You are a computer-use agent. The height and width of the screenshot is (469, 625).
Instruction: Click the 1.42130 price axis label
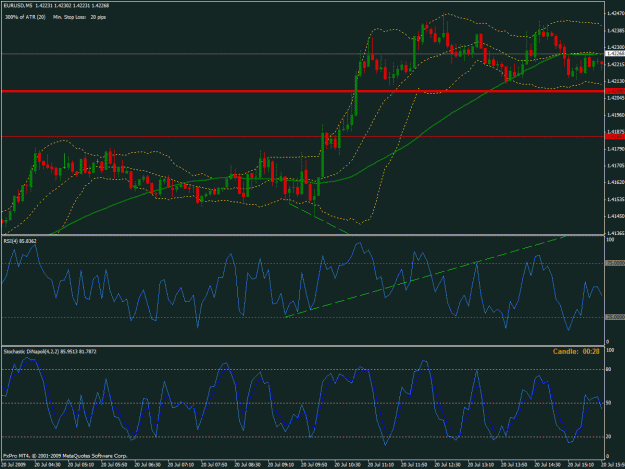[616, 81]
